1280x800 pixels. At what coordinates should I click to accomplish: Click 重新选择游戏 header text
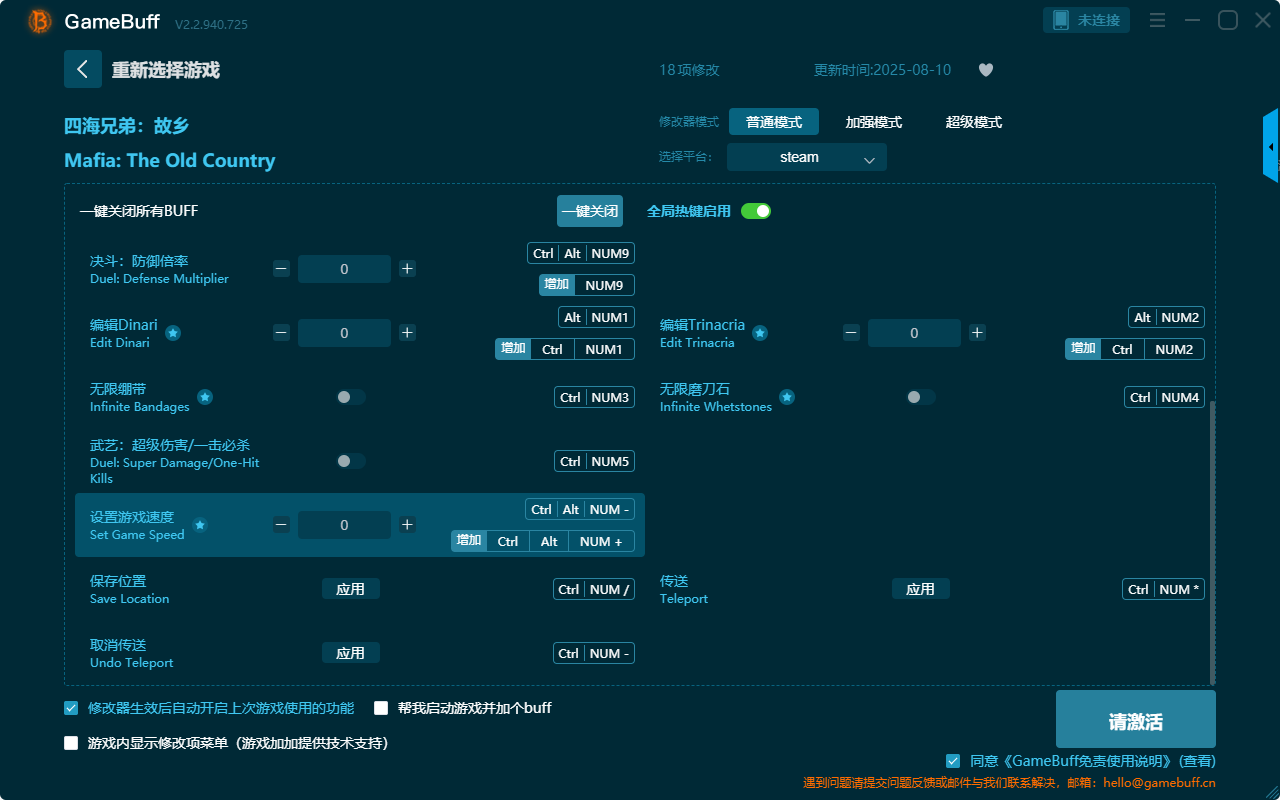tap(165, 70)
